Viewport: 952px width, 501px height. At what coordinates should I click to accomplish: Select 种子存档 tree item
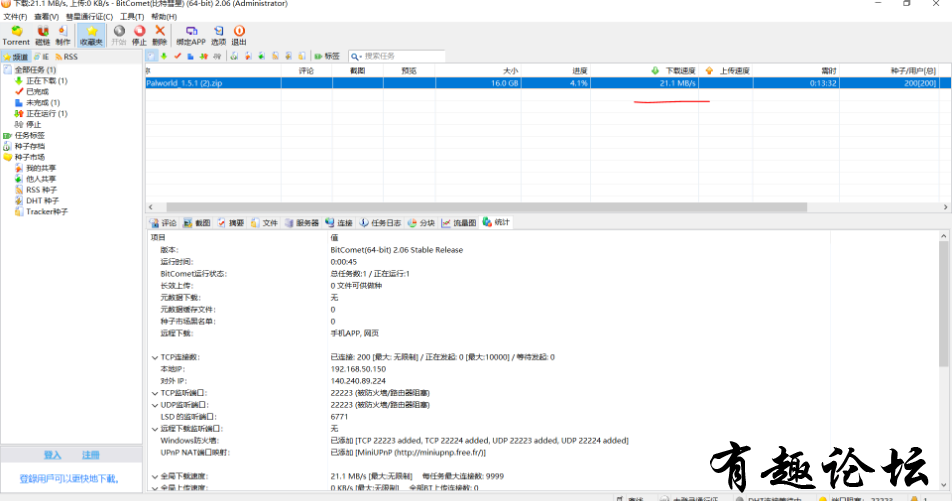(x=30, y=146)
